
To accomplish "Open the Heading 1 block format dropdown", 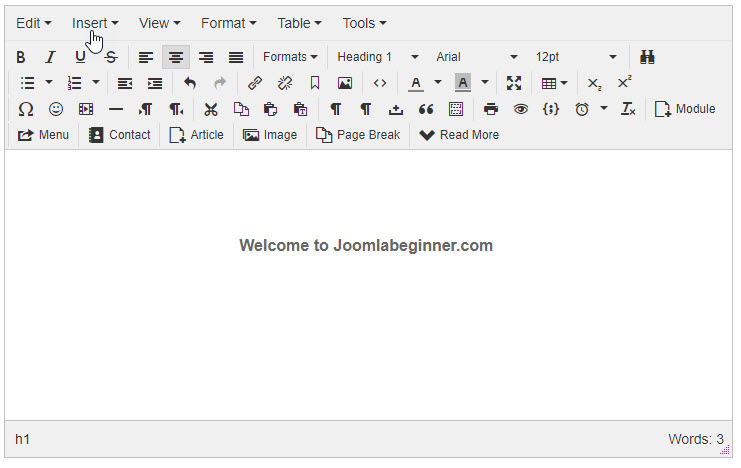I will (378, 57).
